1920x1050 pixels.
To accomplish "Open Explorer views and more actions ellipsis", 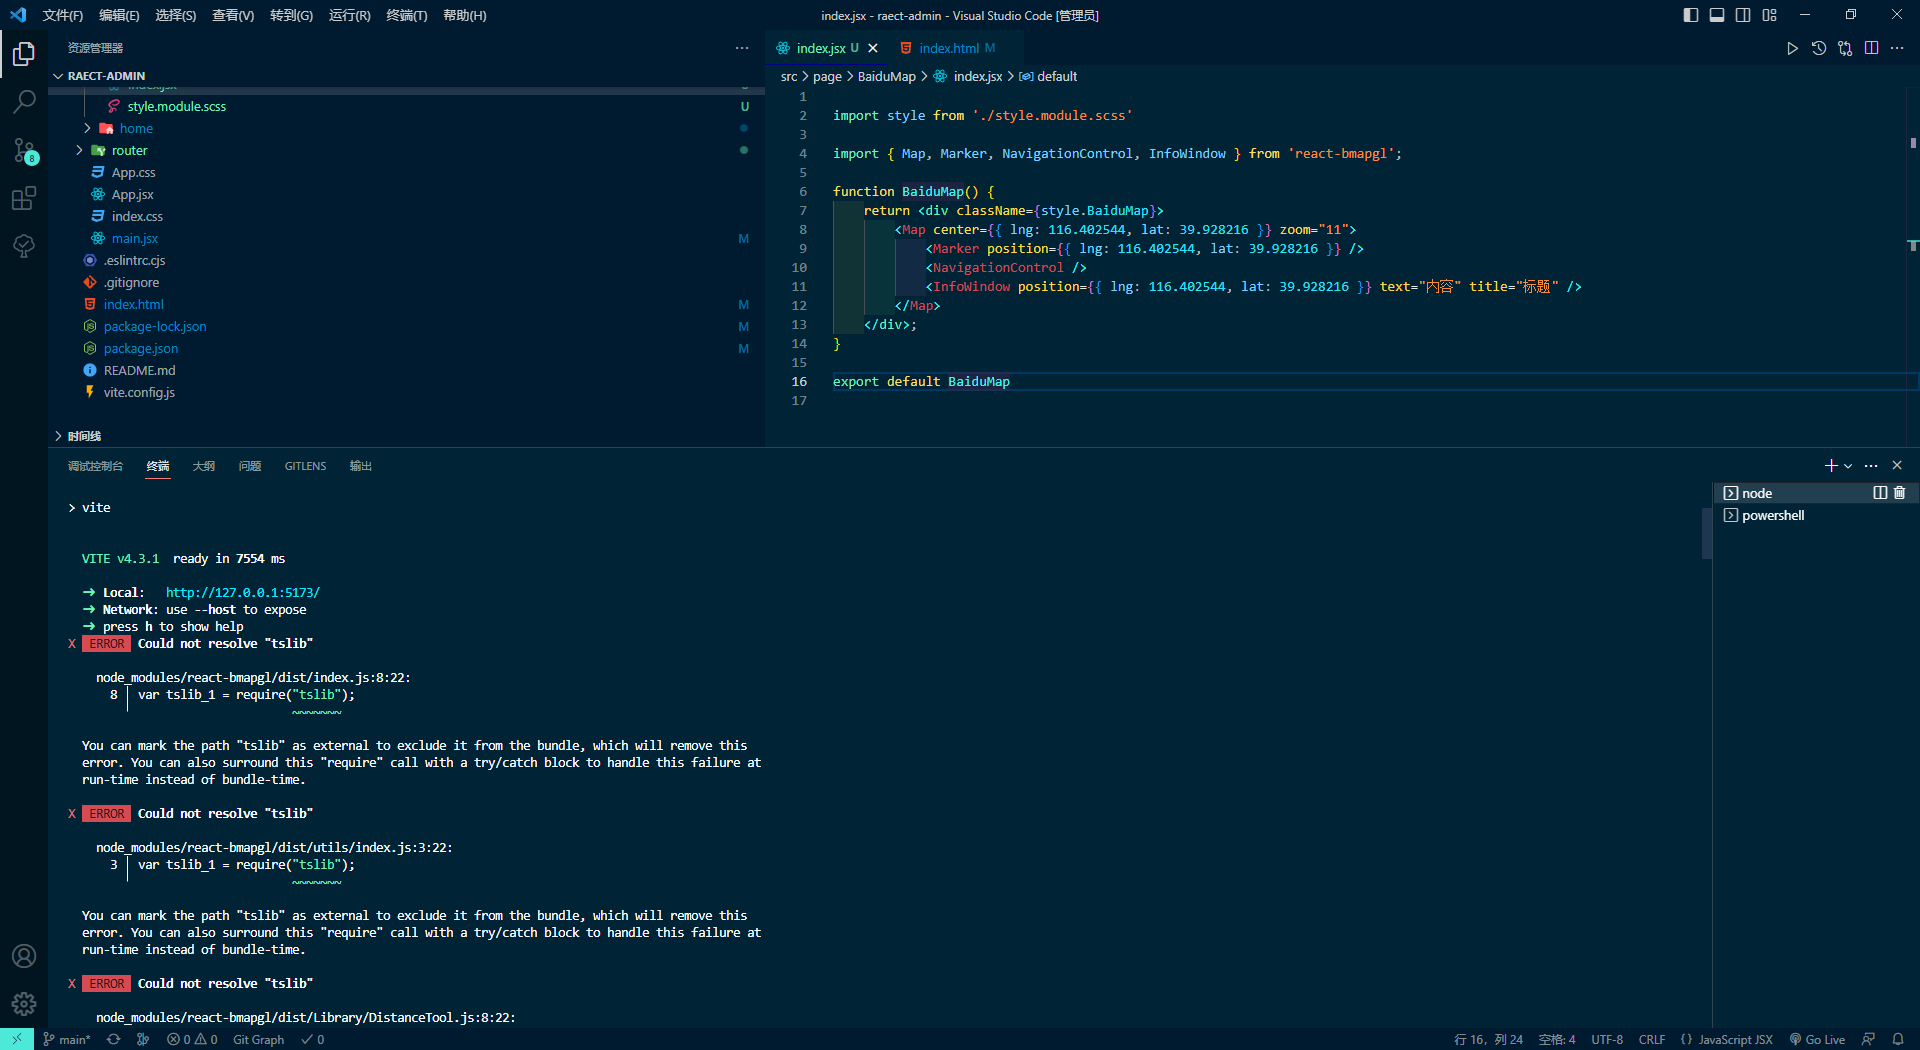I will pos(742,48).
